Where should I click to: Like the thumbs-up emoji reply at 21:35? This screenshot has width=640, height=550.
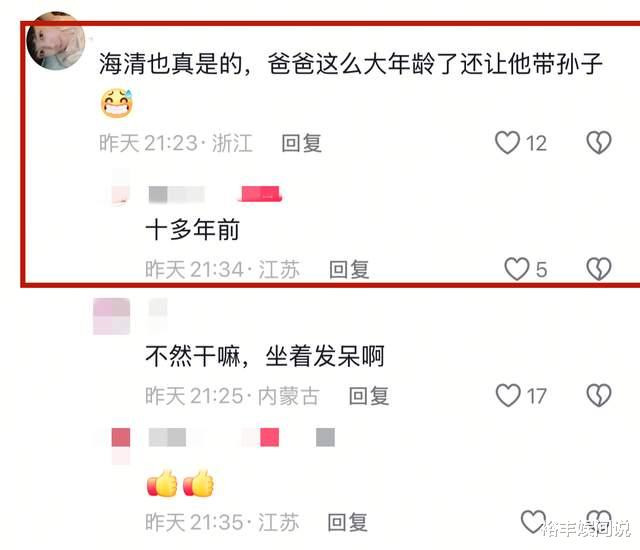[533, 521]
